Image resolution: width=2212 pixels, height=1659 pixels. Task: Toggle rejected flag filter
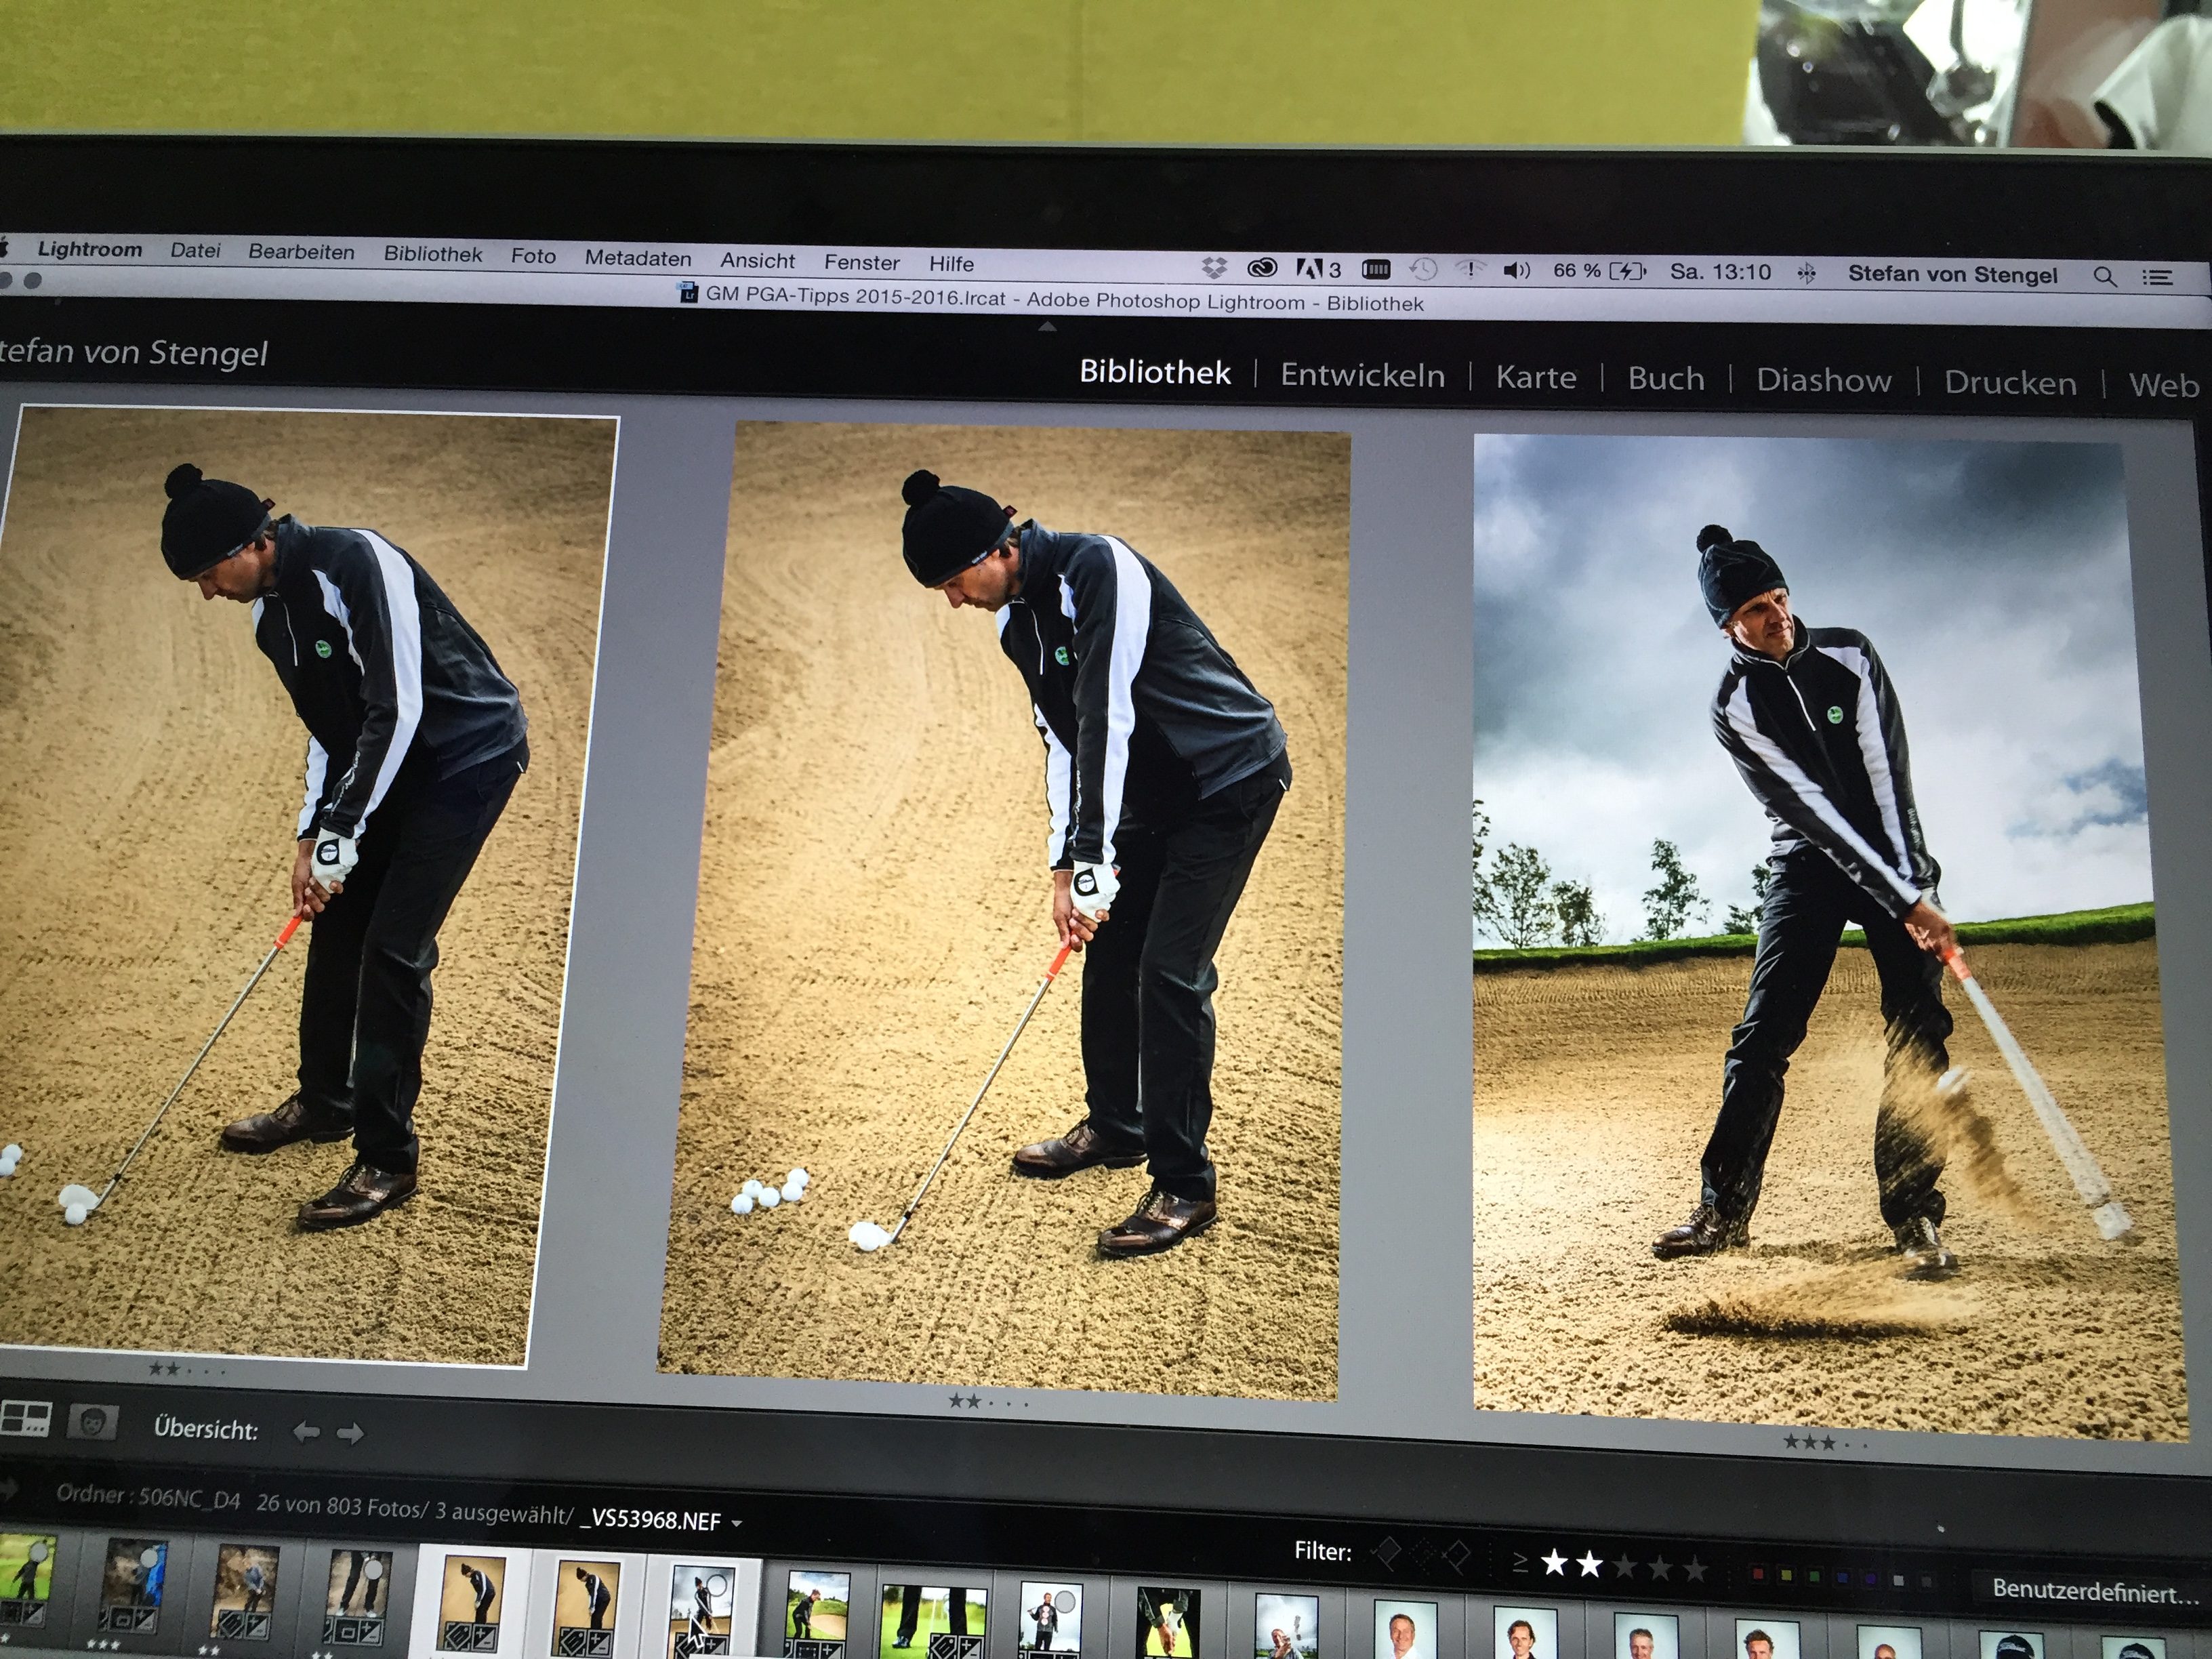(x=1458, y=1555)
